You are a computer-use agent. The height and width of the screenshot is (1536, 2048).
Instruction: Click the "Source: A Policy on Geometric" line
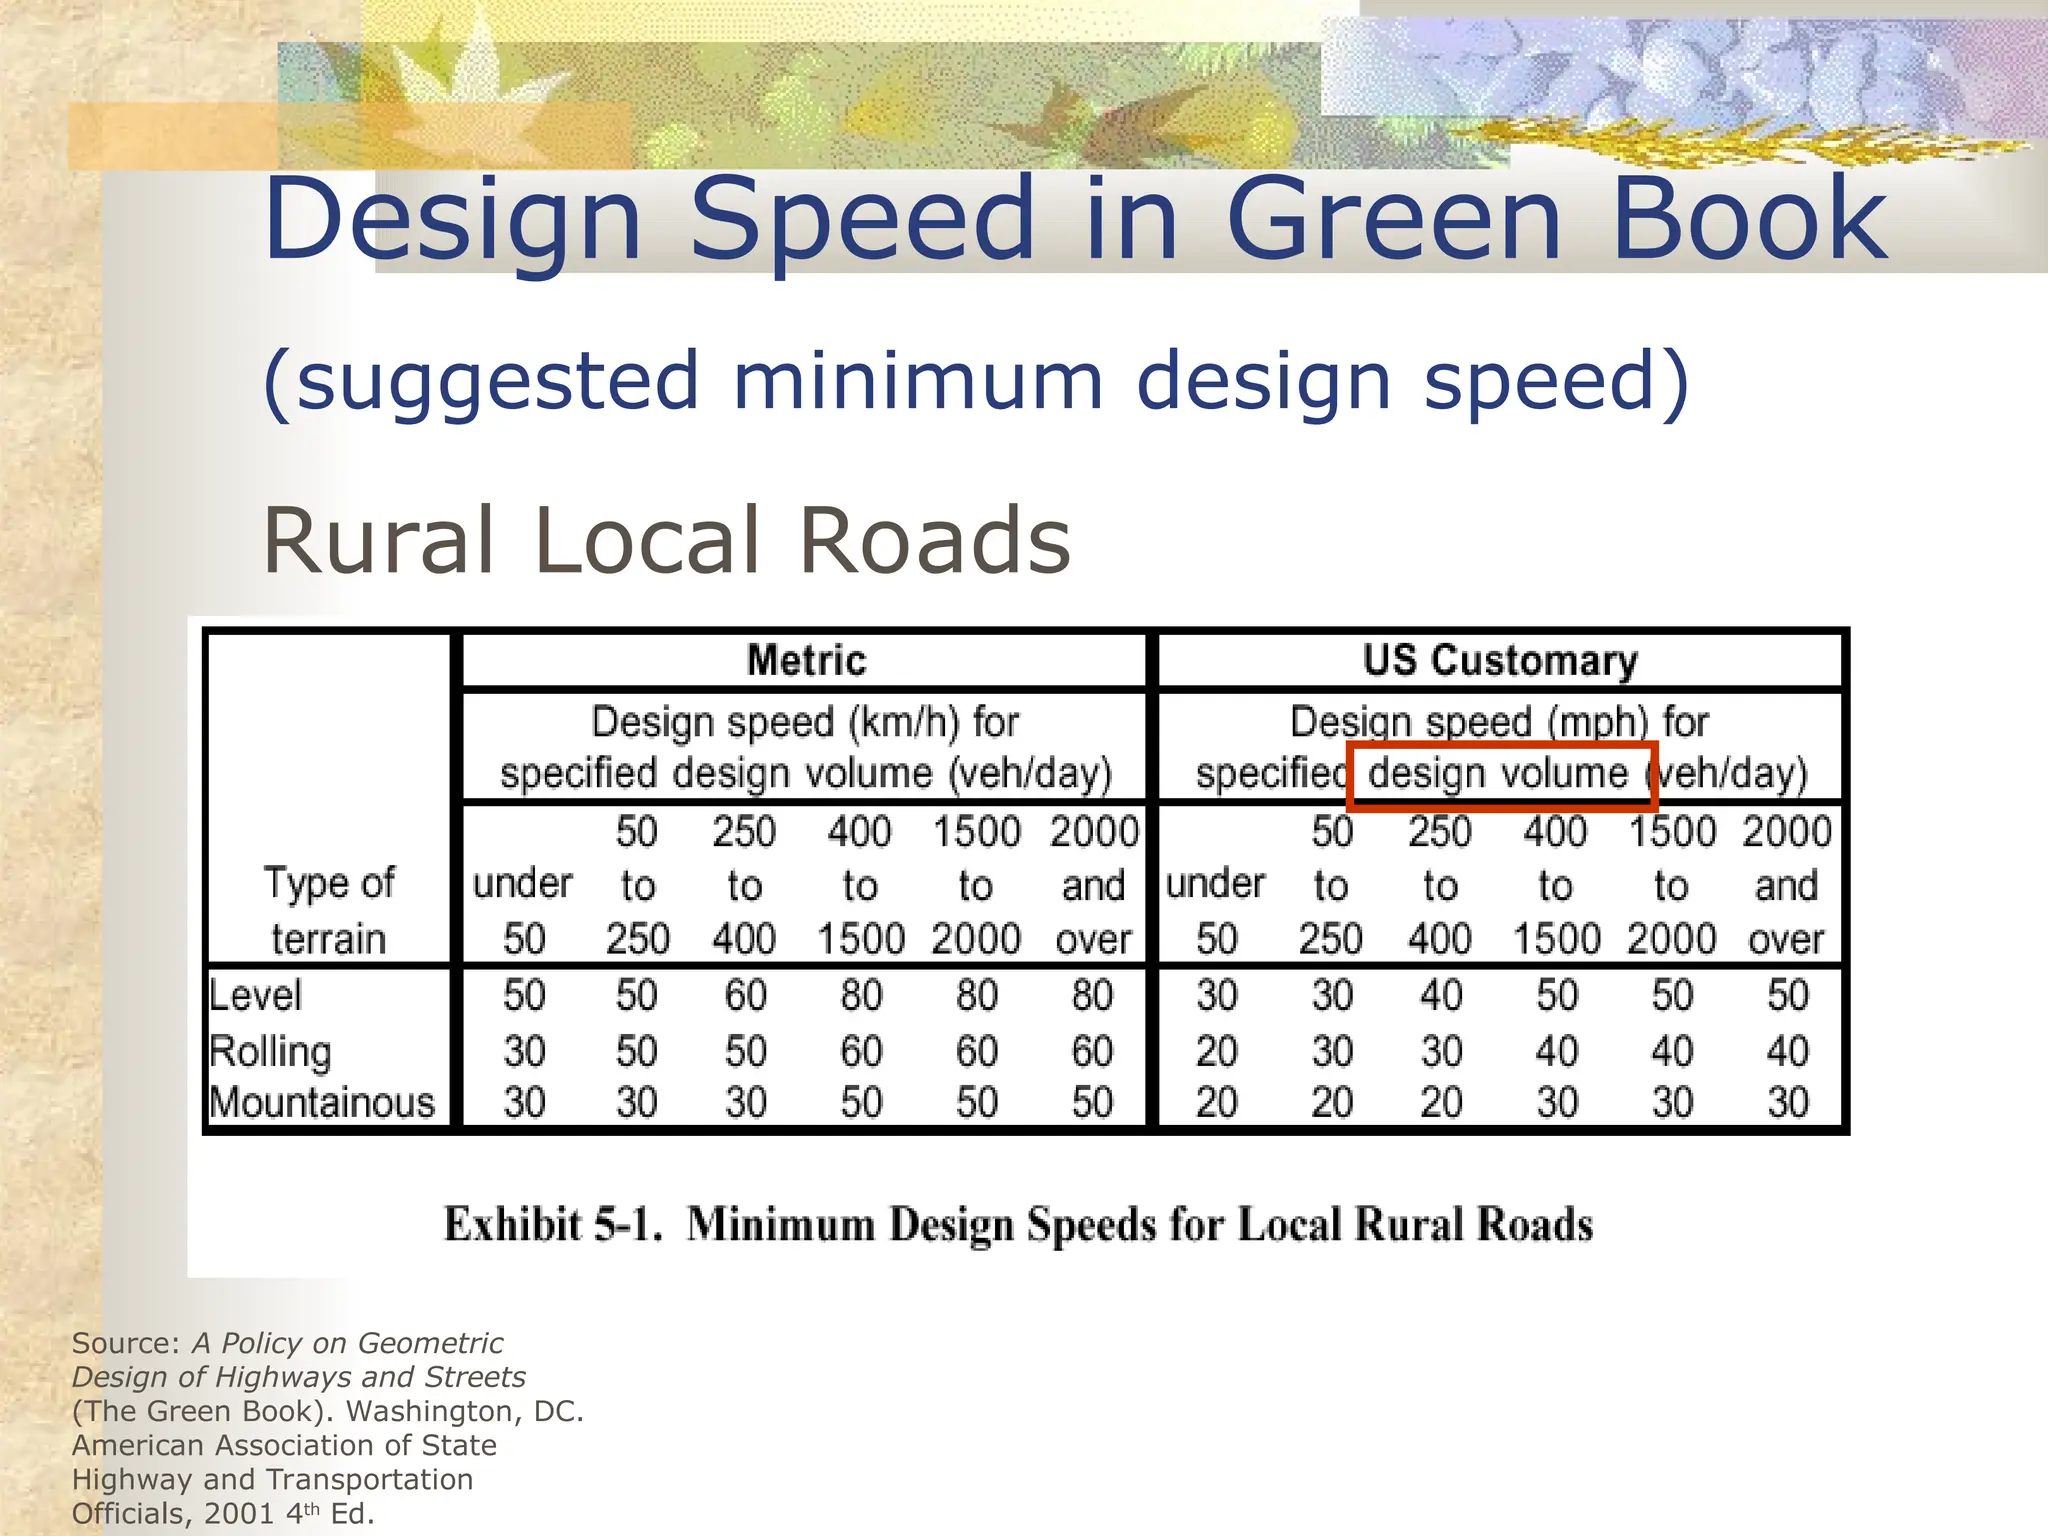point(287,1343)
